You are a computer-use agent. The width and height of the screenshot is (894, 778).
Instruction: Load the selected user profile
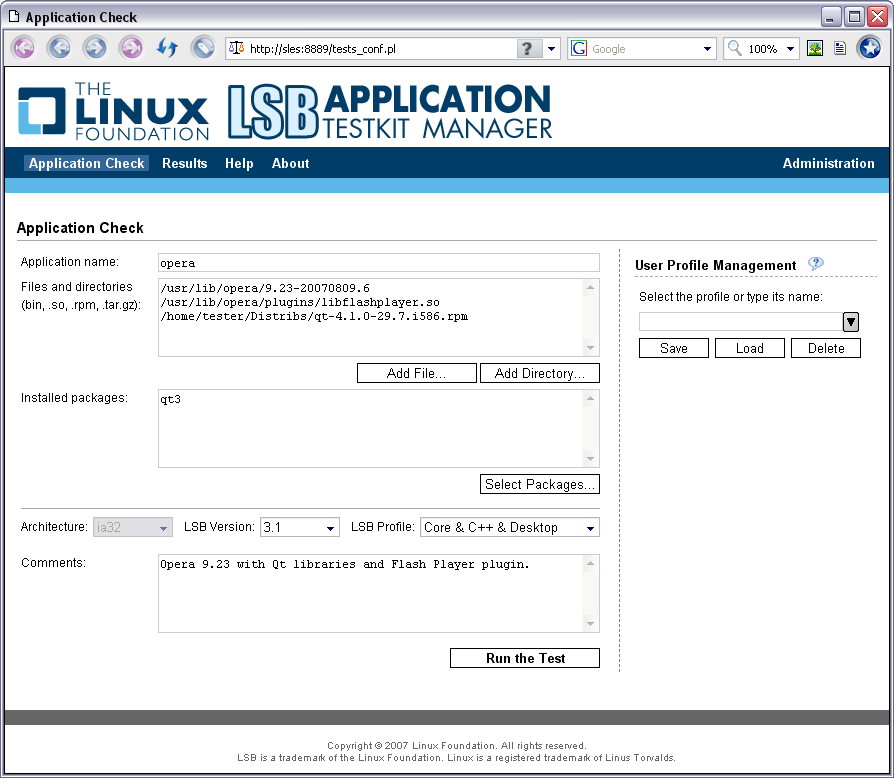coord(750,348)
